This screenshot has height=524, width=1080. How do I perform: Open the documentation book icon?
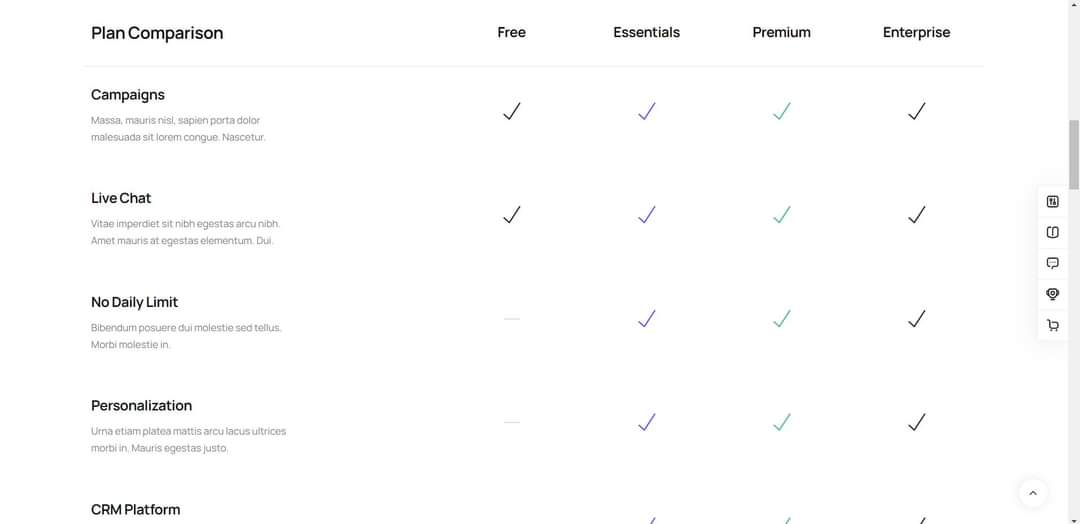(1052, 232)
